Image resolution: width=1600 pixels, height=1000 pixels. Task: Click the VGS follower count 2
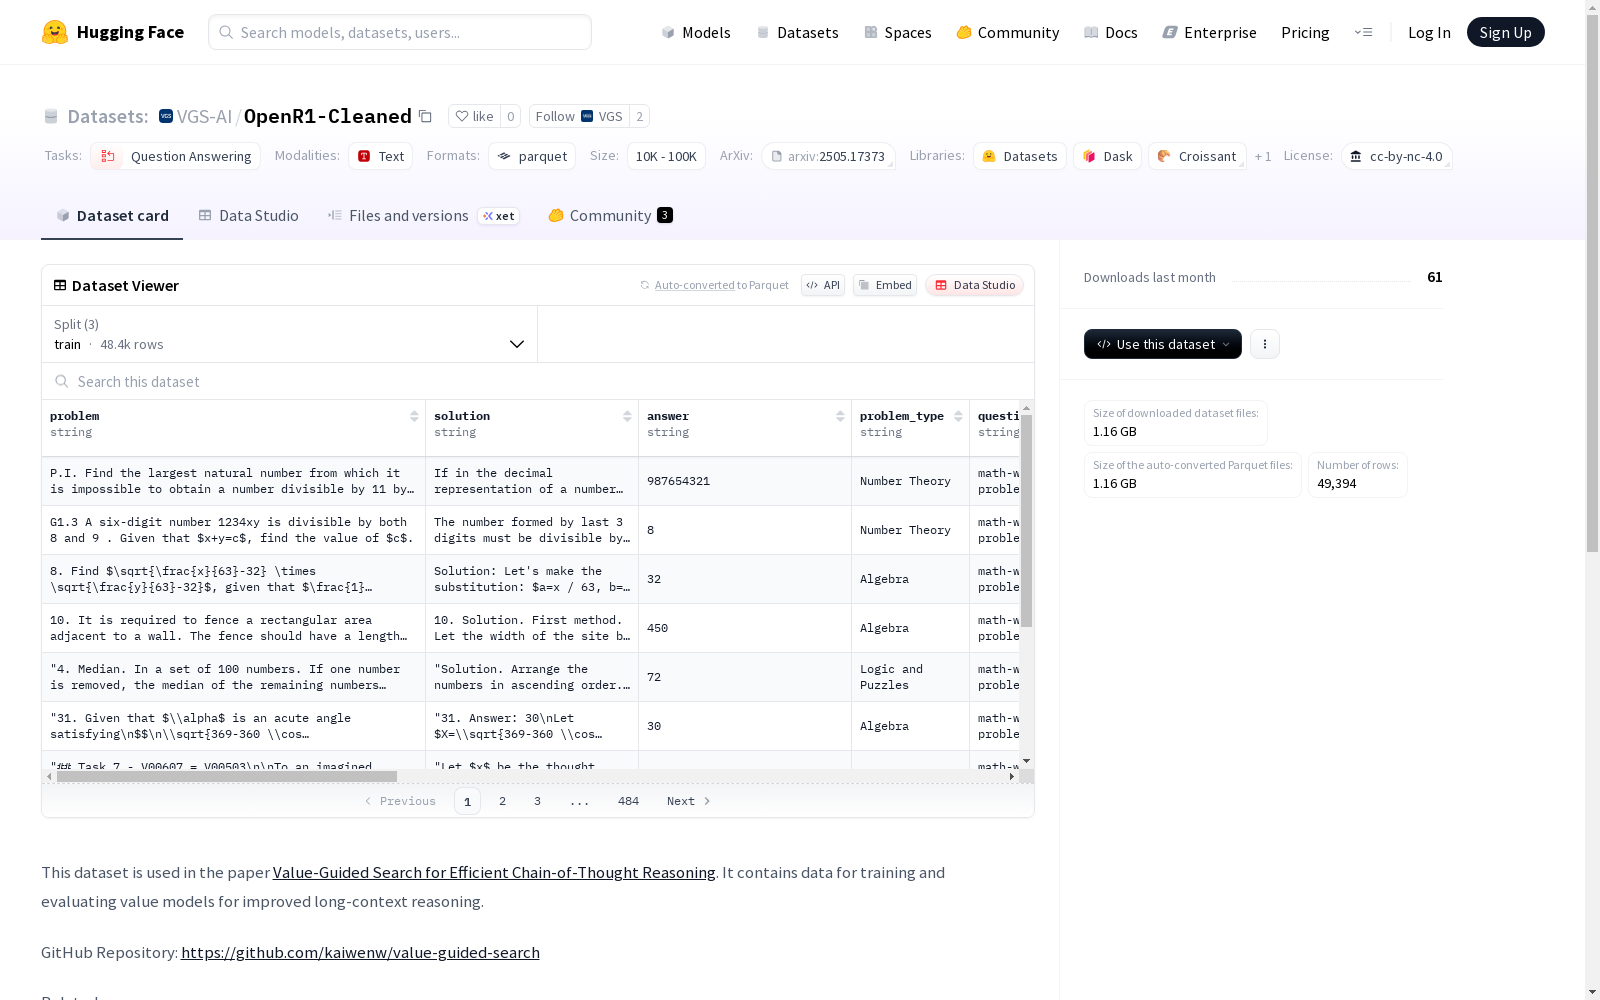639,116
